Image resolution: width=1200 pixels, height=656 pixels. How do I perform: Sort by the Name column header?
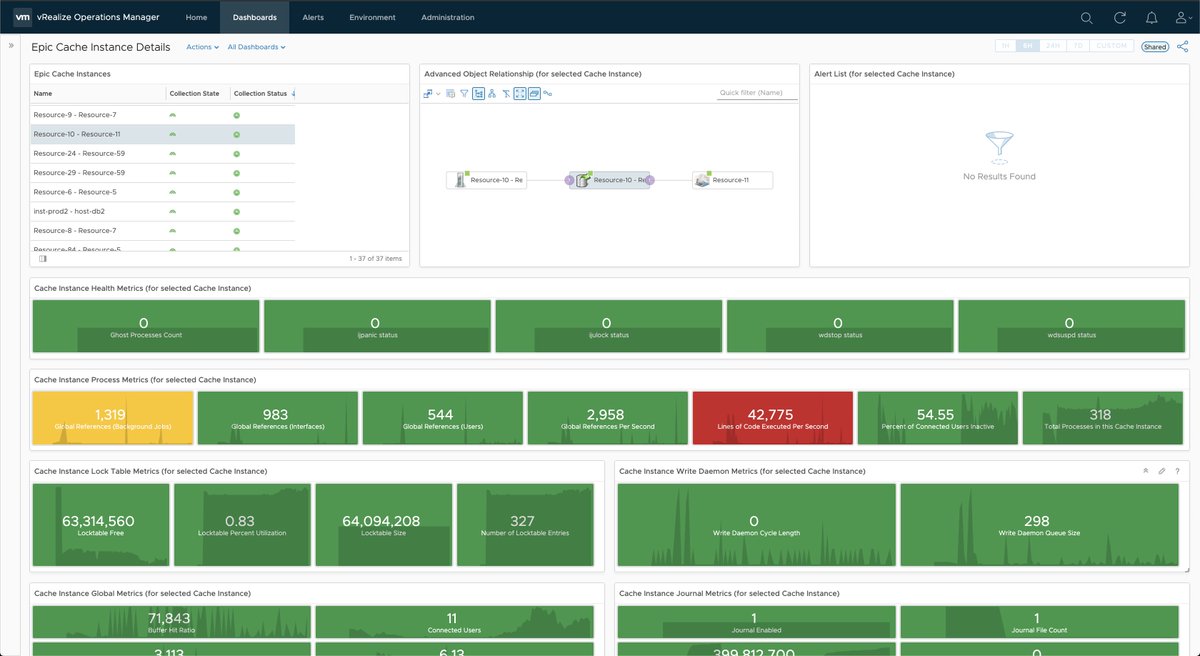coord(98,93)
